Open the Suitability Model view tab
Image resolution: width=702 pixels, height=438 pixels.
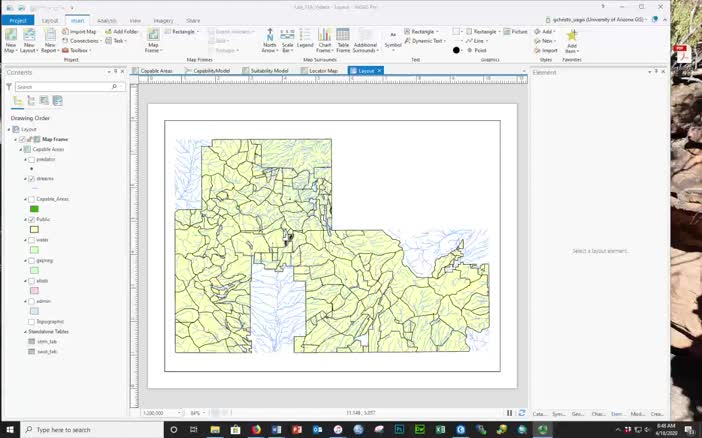tap(268, 71)
